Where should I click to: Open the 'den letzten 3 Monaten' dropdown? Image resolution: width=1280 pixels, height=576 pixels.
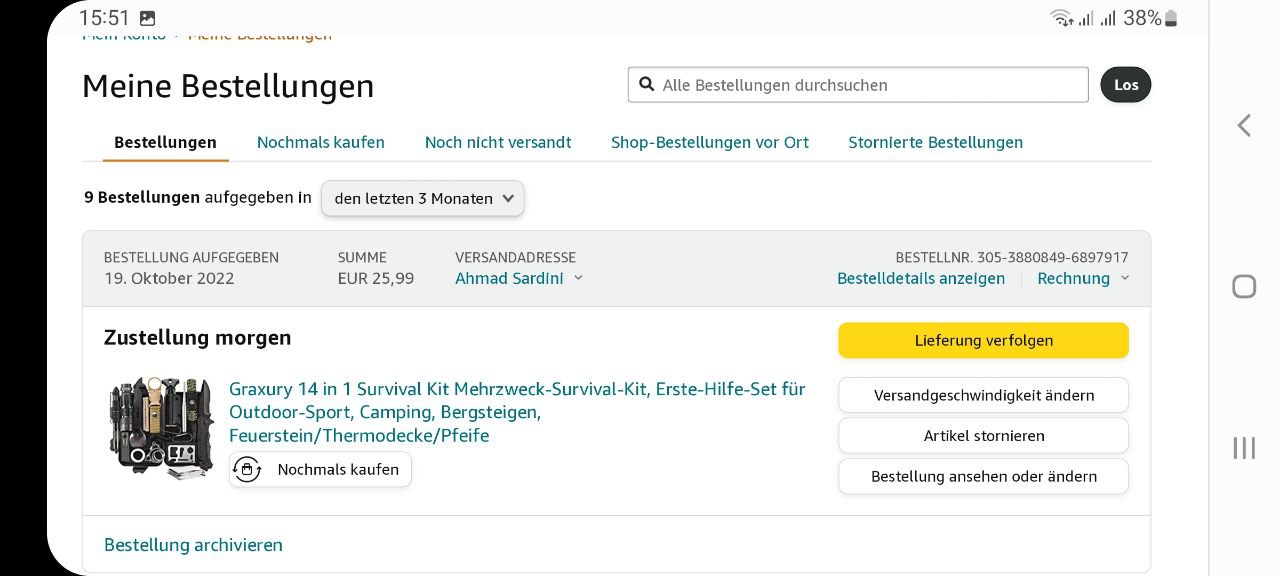[422, 198]
